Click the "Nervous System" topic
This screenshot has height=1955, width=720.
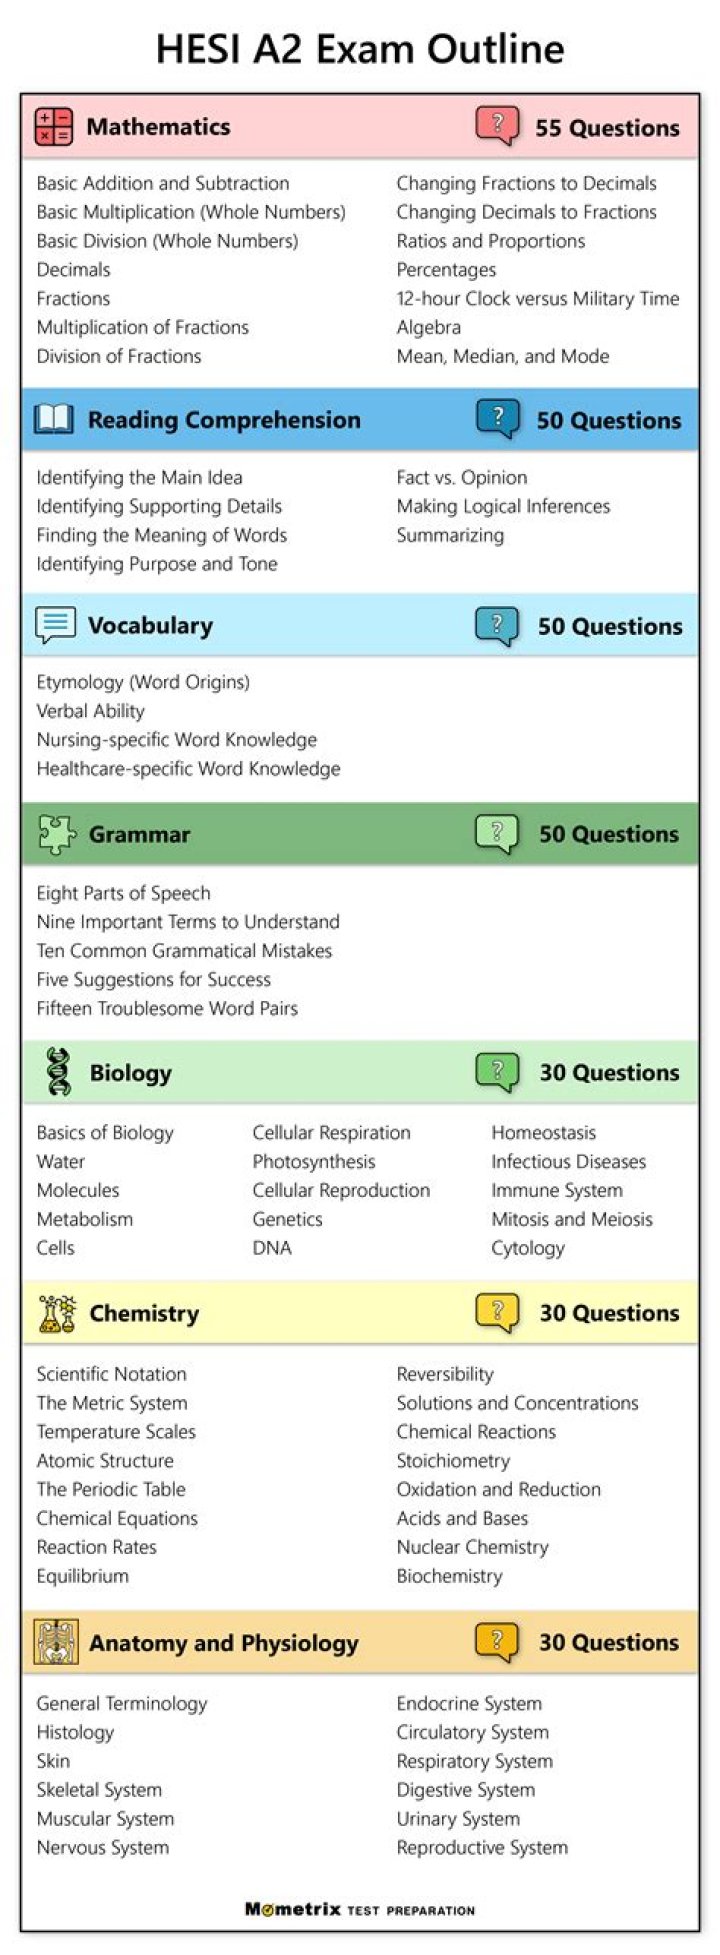point(103,1848)
